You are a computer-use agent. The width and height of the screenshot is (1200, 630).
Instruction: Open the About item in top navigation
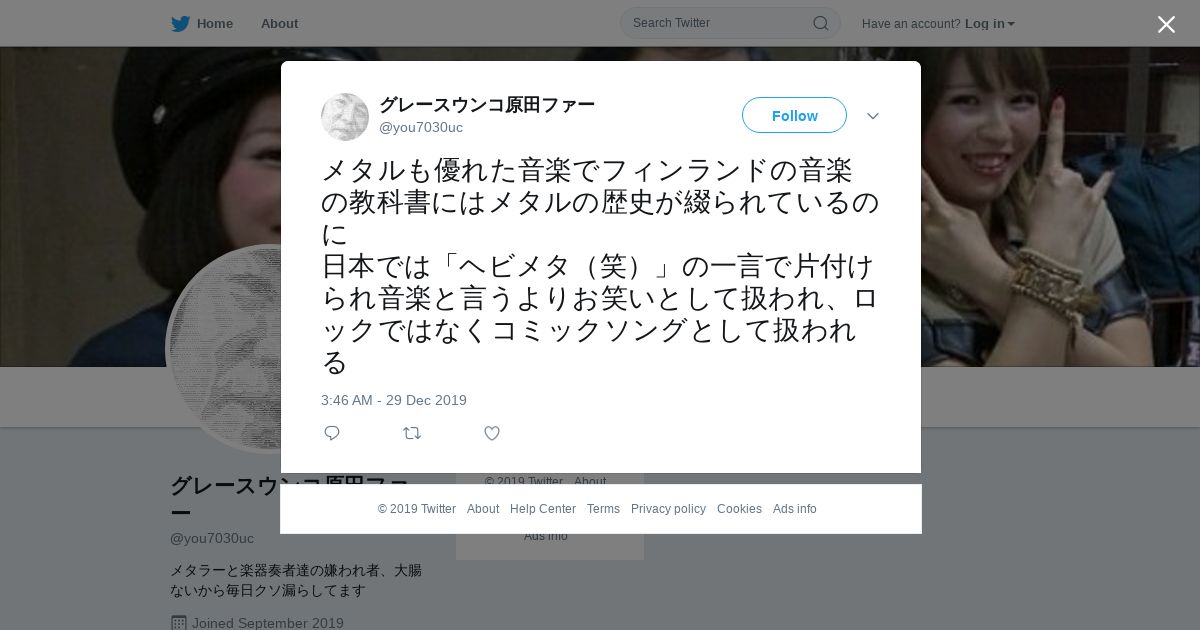(279, 23)
